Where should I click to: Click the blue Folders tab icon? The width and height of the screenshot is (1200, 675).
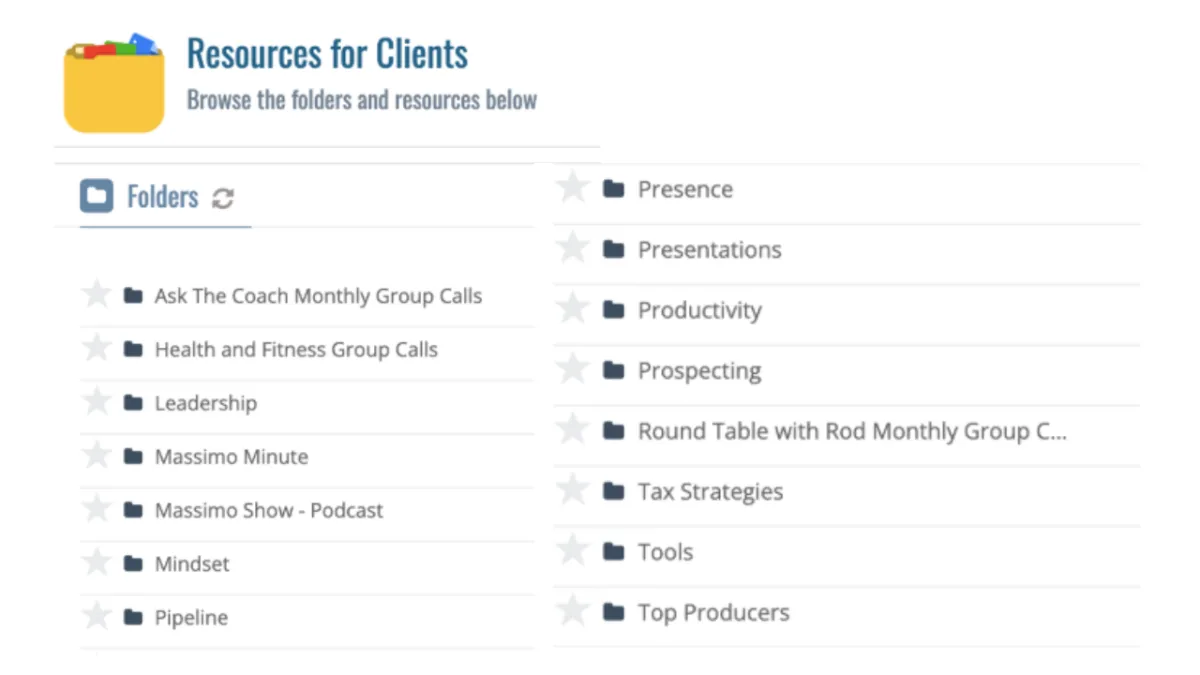pos(97,196)
